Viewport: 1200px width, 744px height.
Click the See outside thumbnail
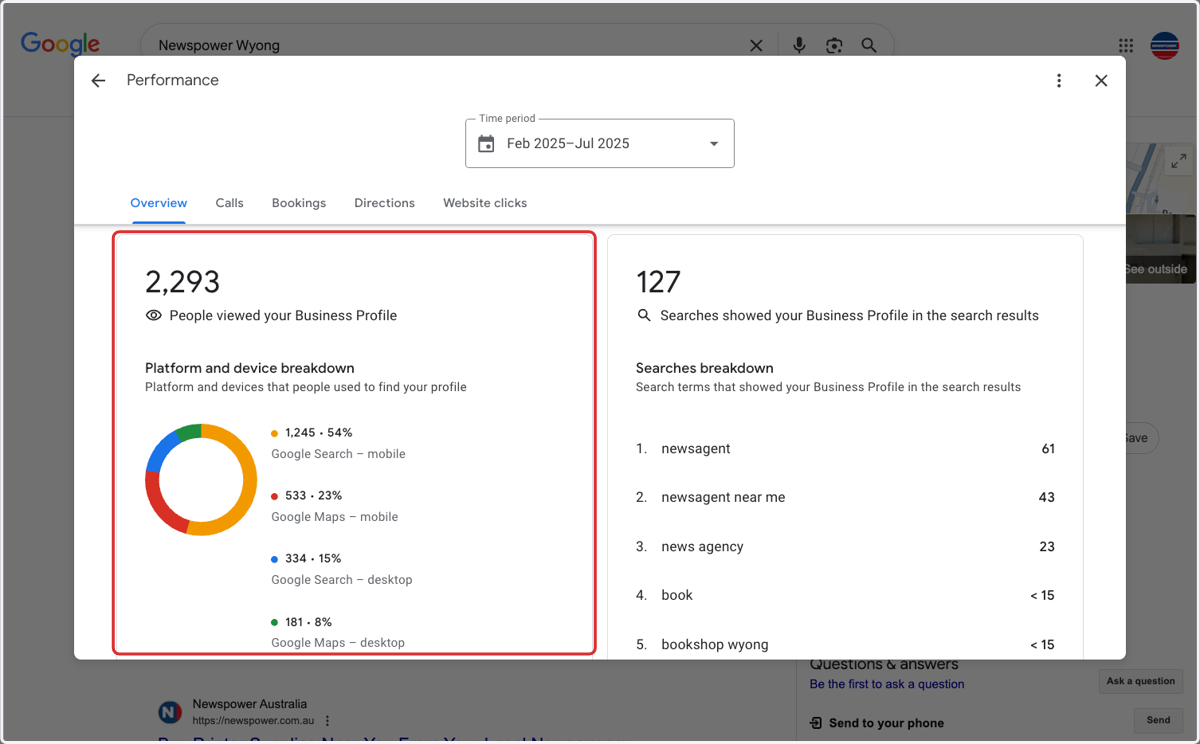pyautogui.click(x=1160, y=250)
